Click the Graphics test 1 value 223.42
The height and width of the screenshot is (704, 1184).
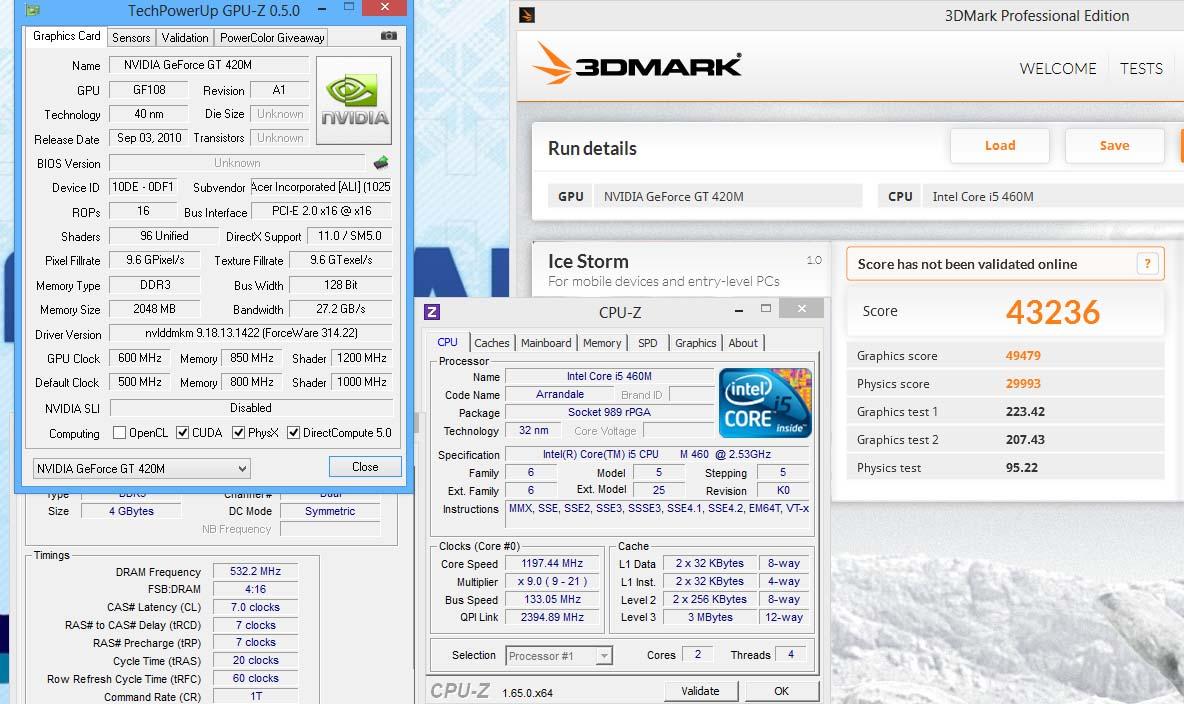coord(1025,412)
